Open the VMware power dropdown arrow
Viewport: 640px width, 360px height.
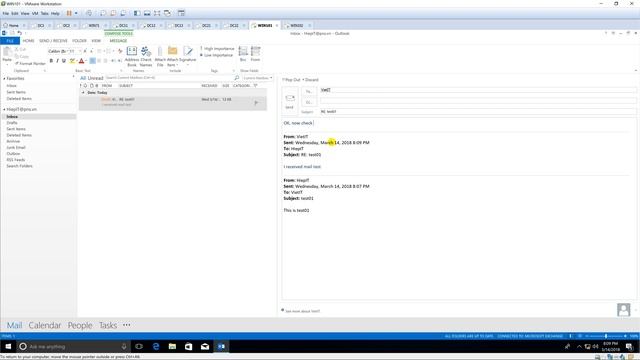[76, 13]
